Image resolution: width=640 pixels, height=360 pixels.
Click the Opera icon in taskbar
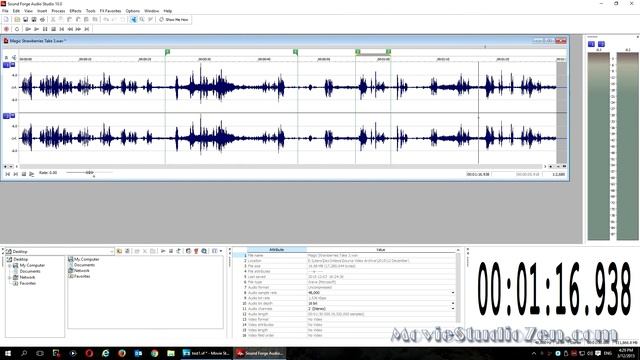pyautogui.click(x=89, y=353)
